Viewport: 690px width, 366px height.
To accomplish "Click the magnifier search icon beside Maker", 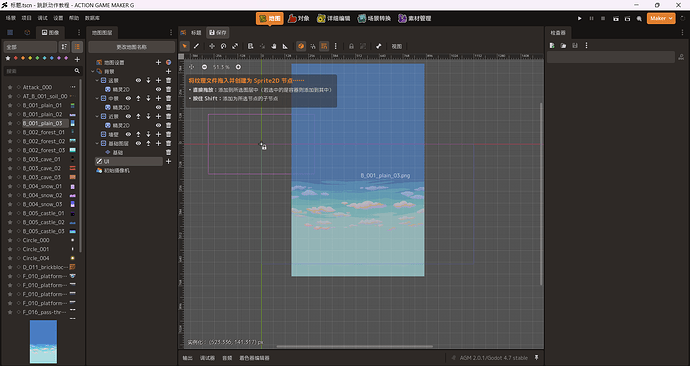I will point(639,18).
